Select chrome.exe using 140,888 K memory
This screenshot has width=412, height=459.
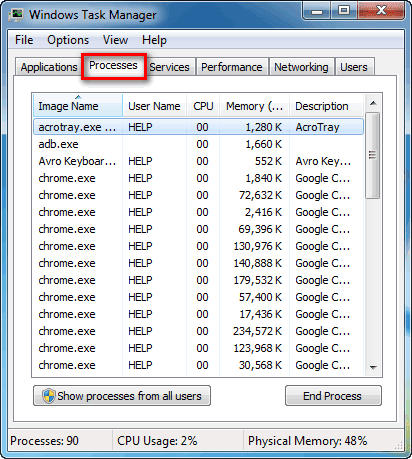[198, 263]
